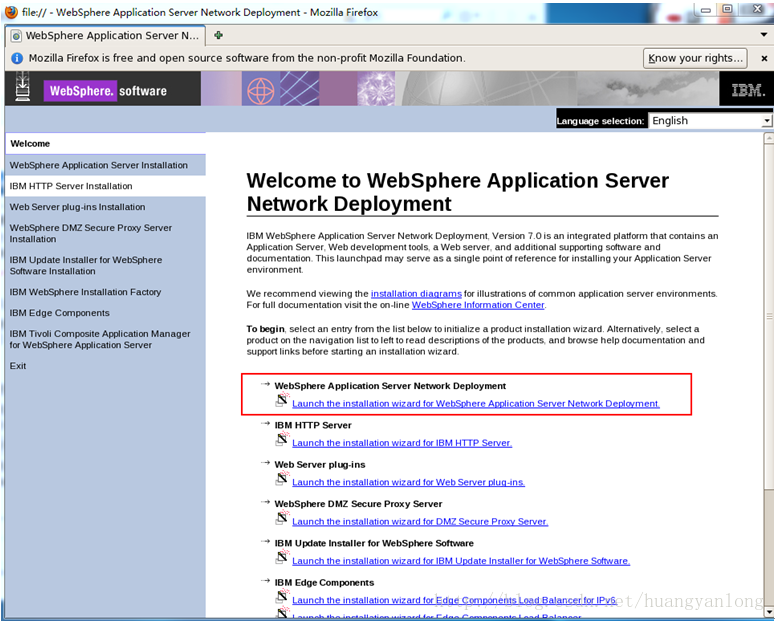
Task: Click the IBM logo in banner
Action: [748, 90]
